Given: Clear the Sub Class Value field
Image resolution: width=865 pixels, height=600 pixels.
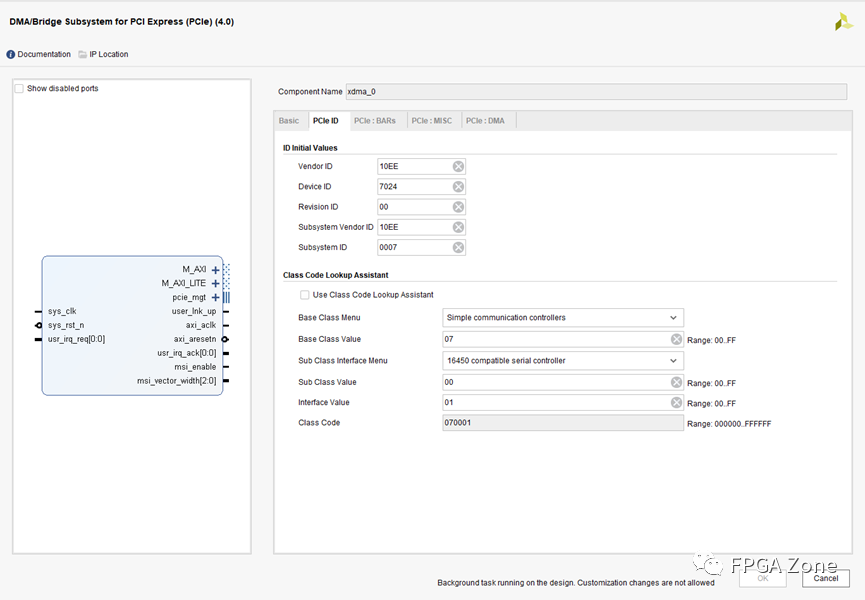Looking at the screenshot, I should 676,382.
